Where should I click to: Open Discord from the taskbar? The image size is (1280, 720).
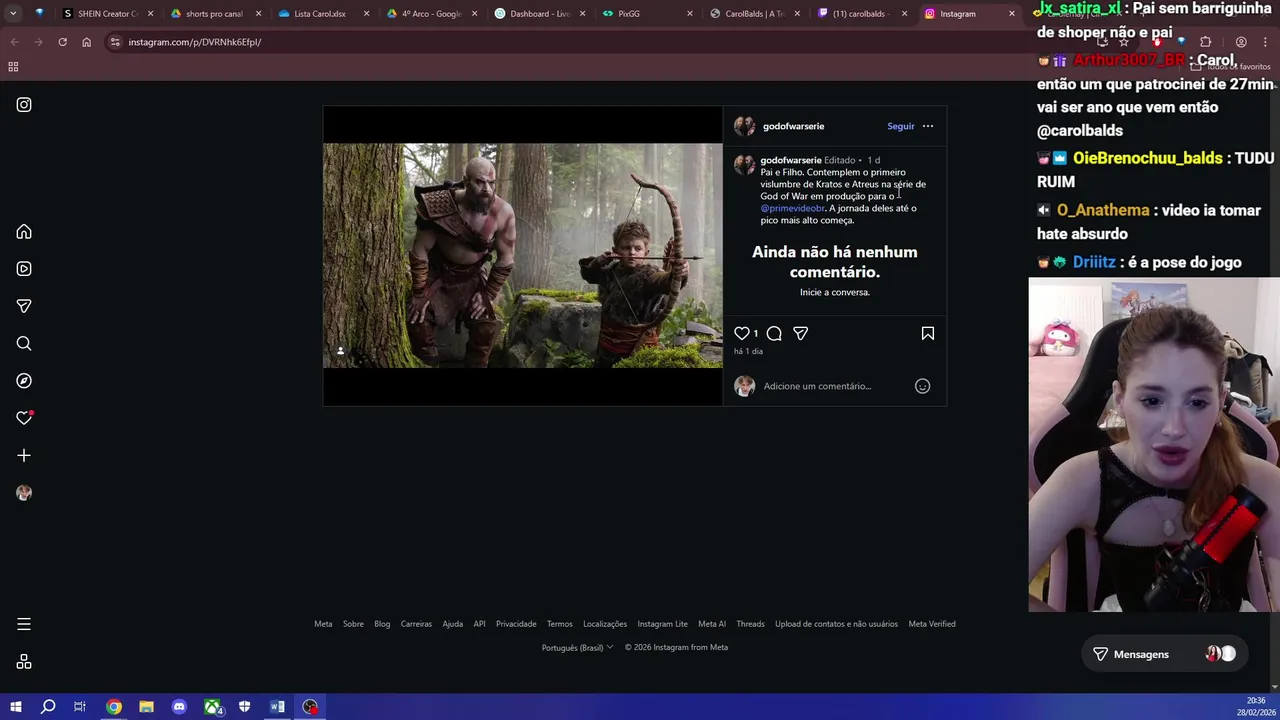click(179, 707)
